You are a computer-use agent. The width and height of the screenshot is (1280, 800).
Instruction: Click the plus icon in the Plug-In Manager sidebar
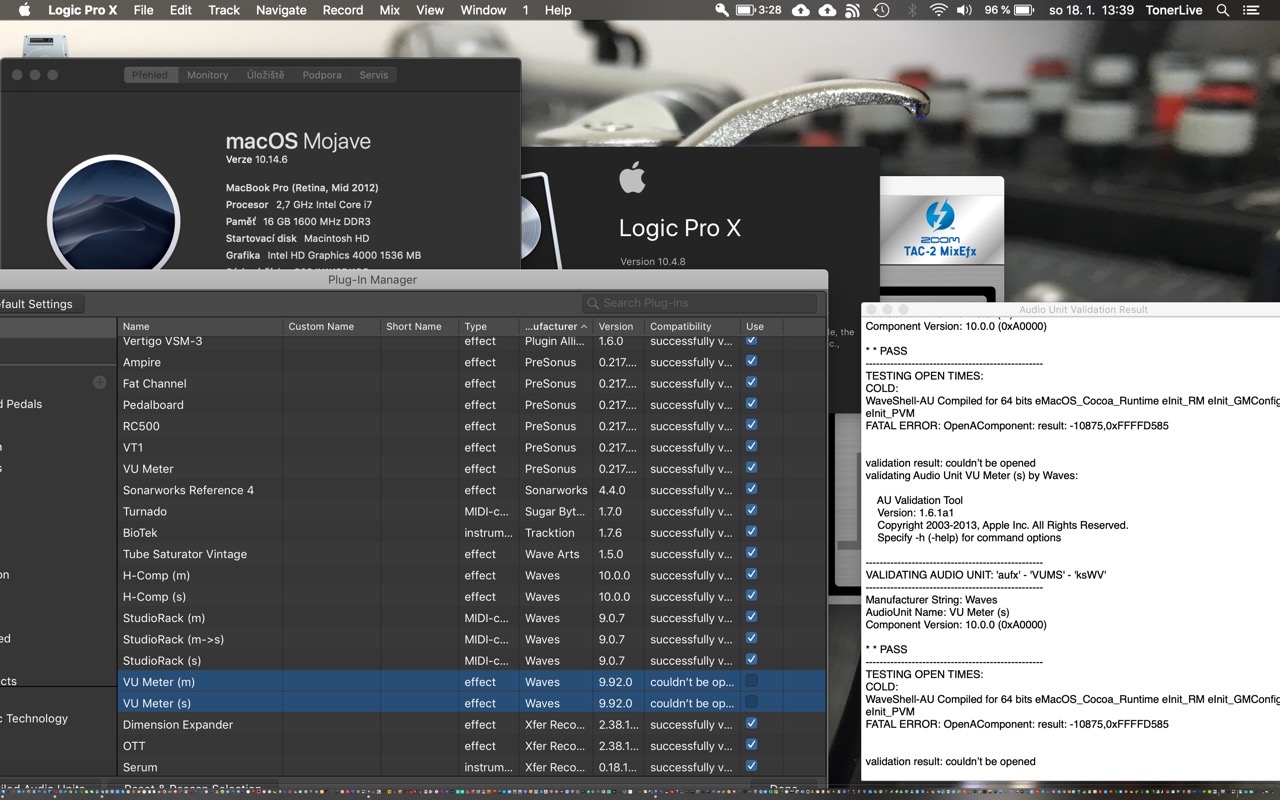[99, 382]
